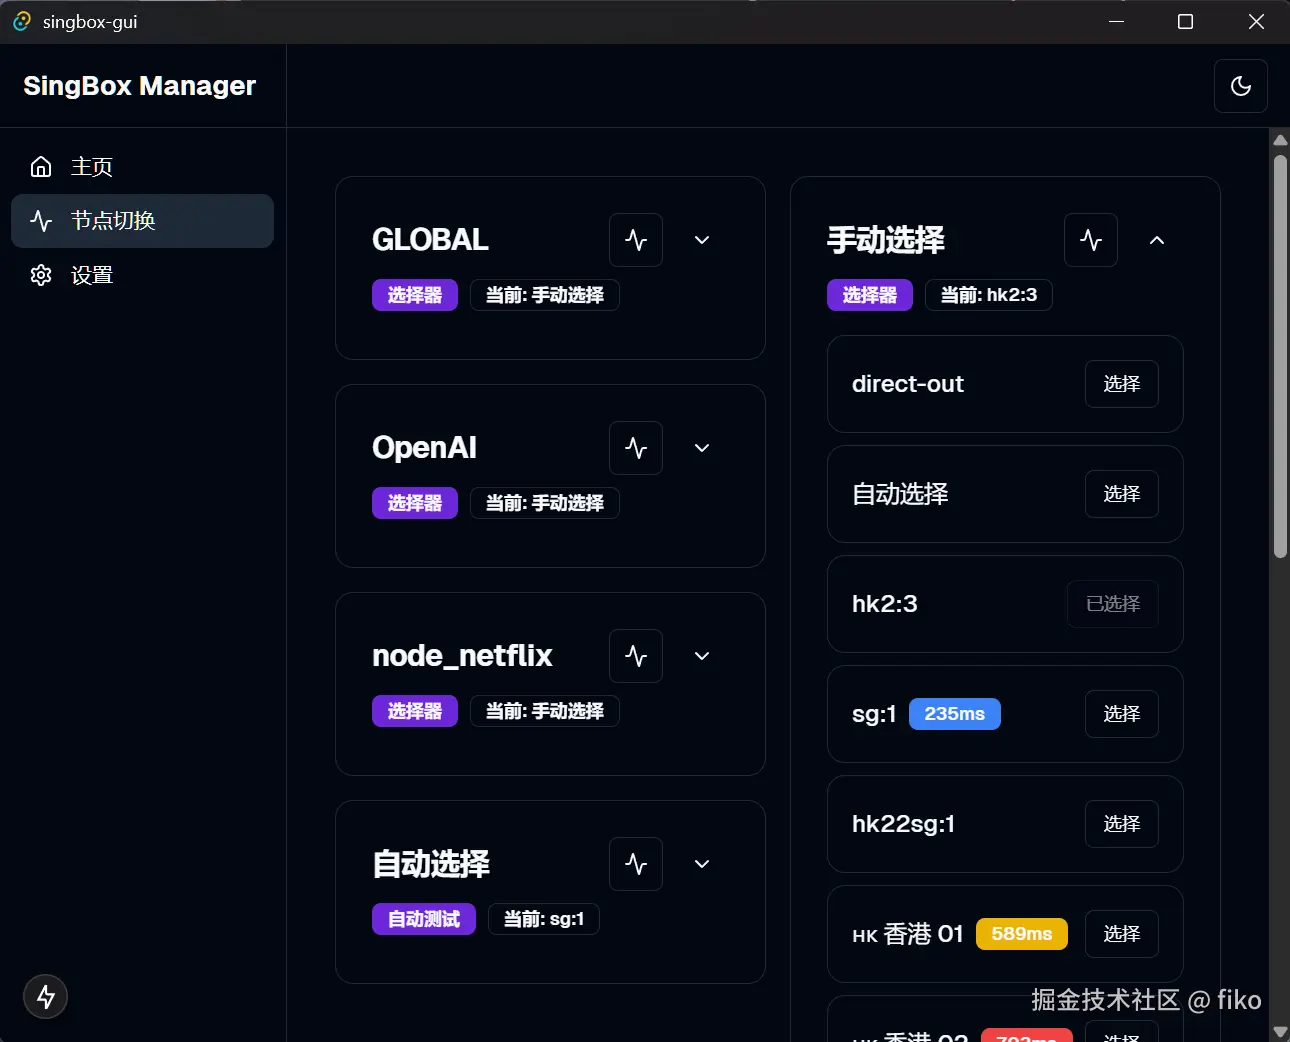
Task: Click the SingBox Manager title
Action: click(x=140, y=86)
